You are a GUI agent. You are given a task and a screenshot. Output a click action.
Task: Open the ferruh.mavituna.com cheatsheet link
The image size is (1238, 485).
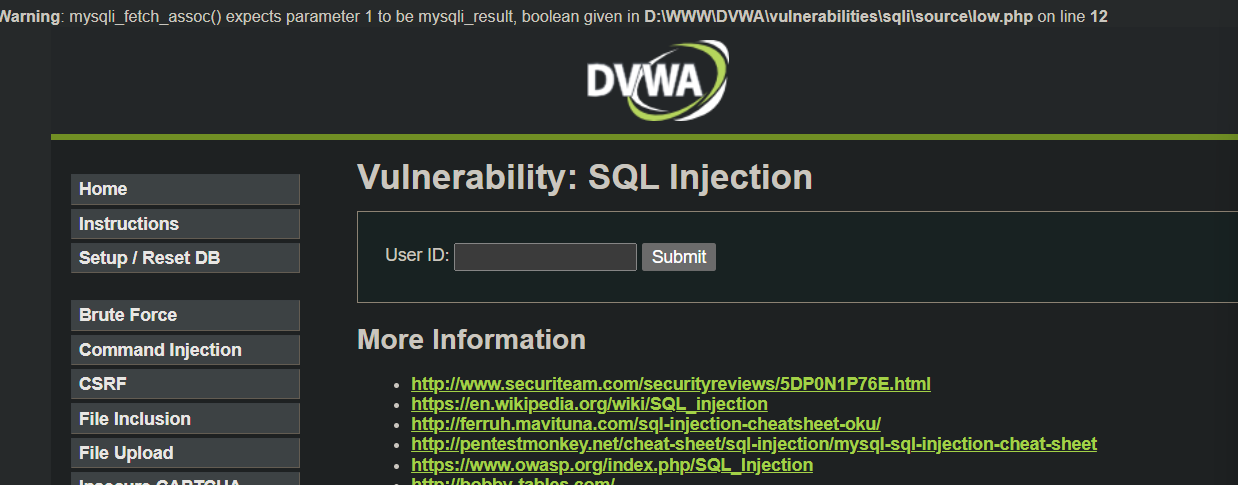[645, 424]
